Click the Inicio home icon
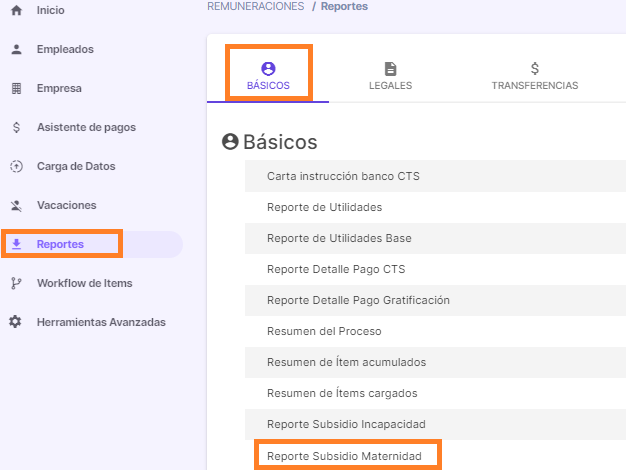626x470 pixels. pos(16,10)
